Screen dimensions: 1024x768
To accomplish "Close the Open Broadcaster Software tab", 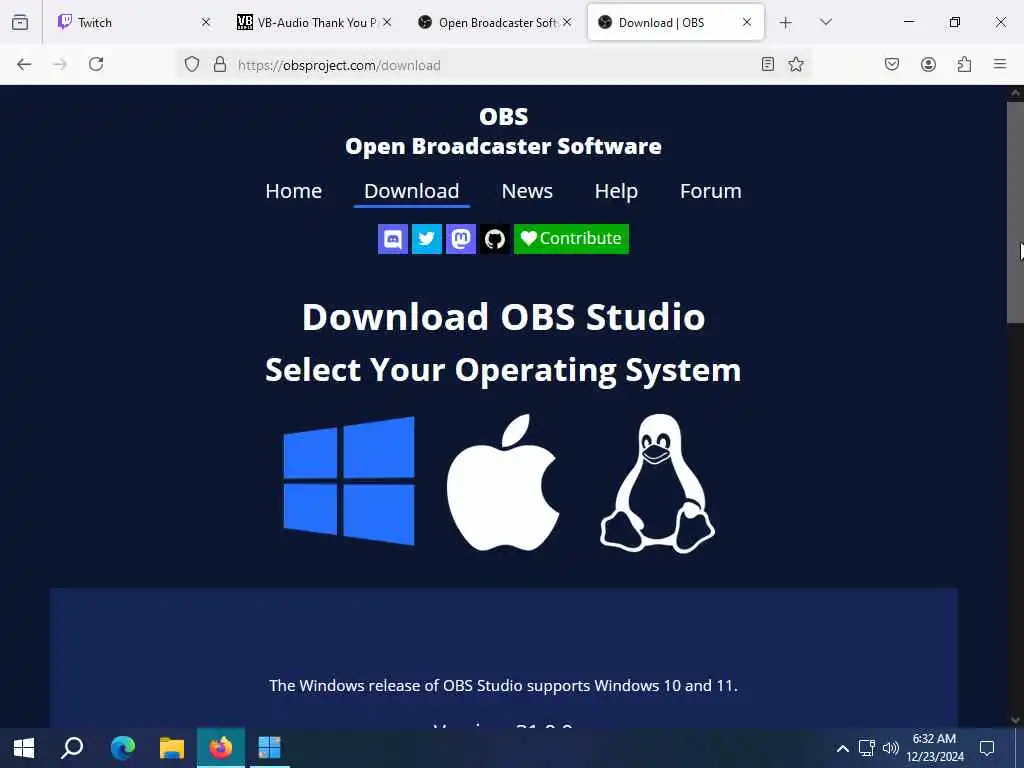I will (x=567, y=22).
